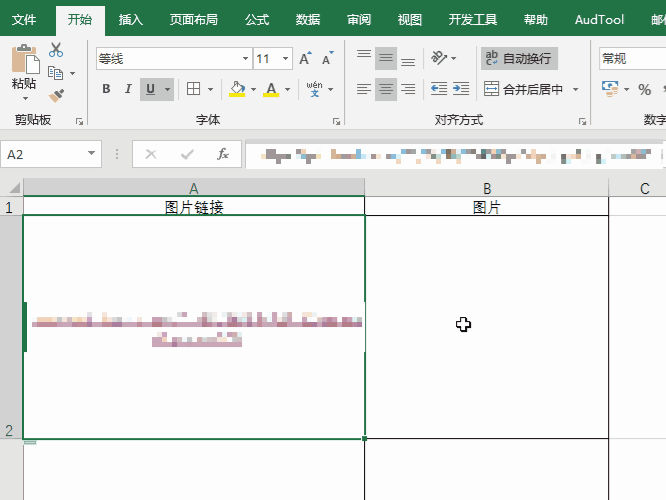Viewport: 666px width, 500px height.
Task: Switch to 插入 tab
Action: (x=130, y=20)
